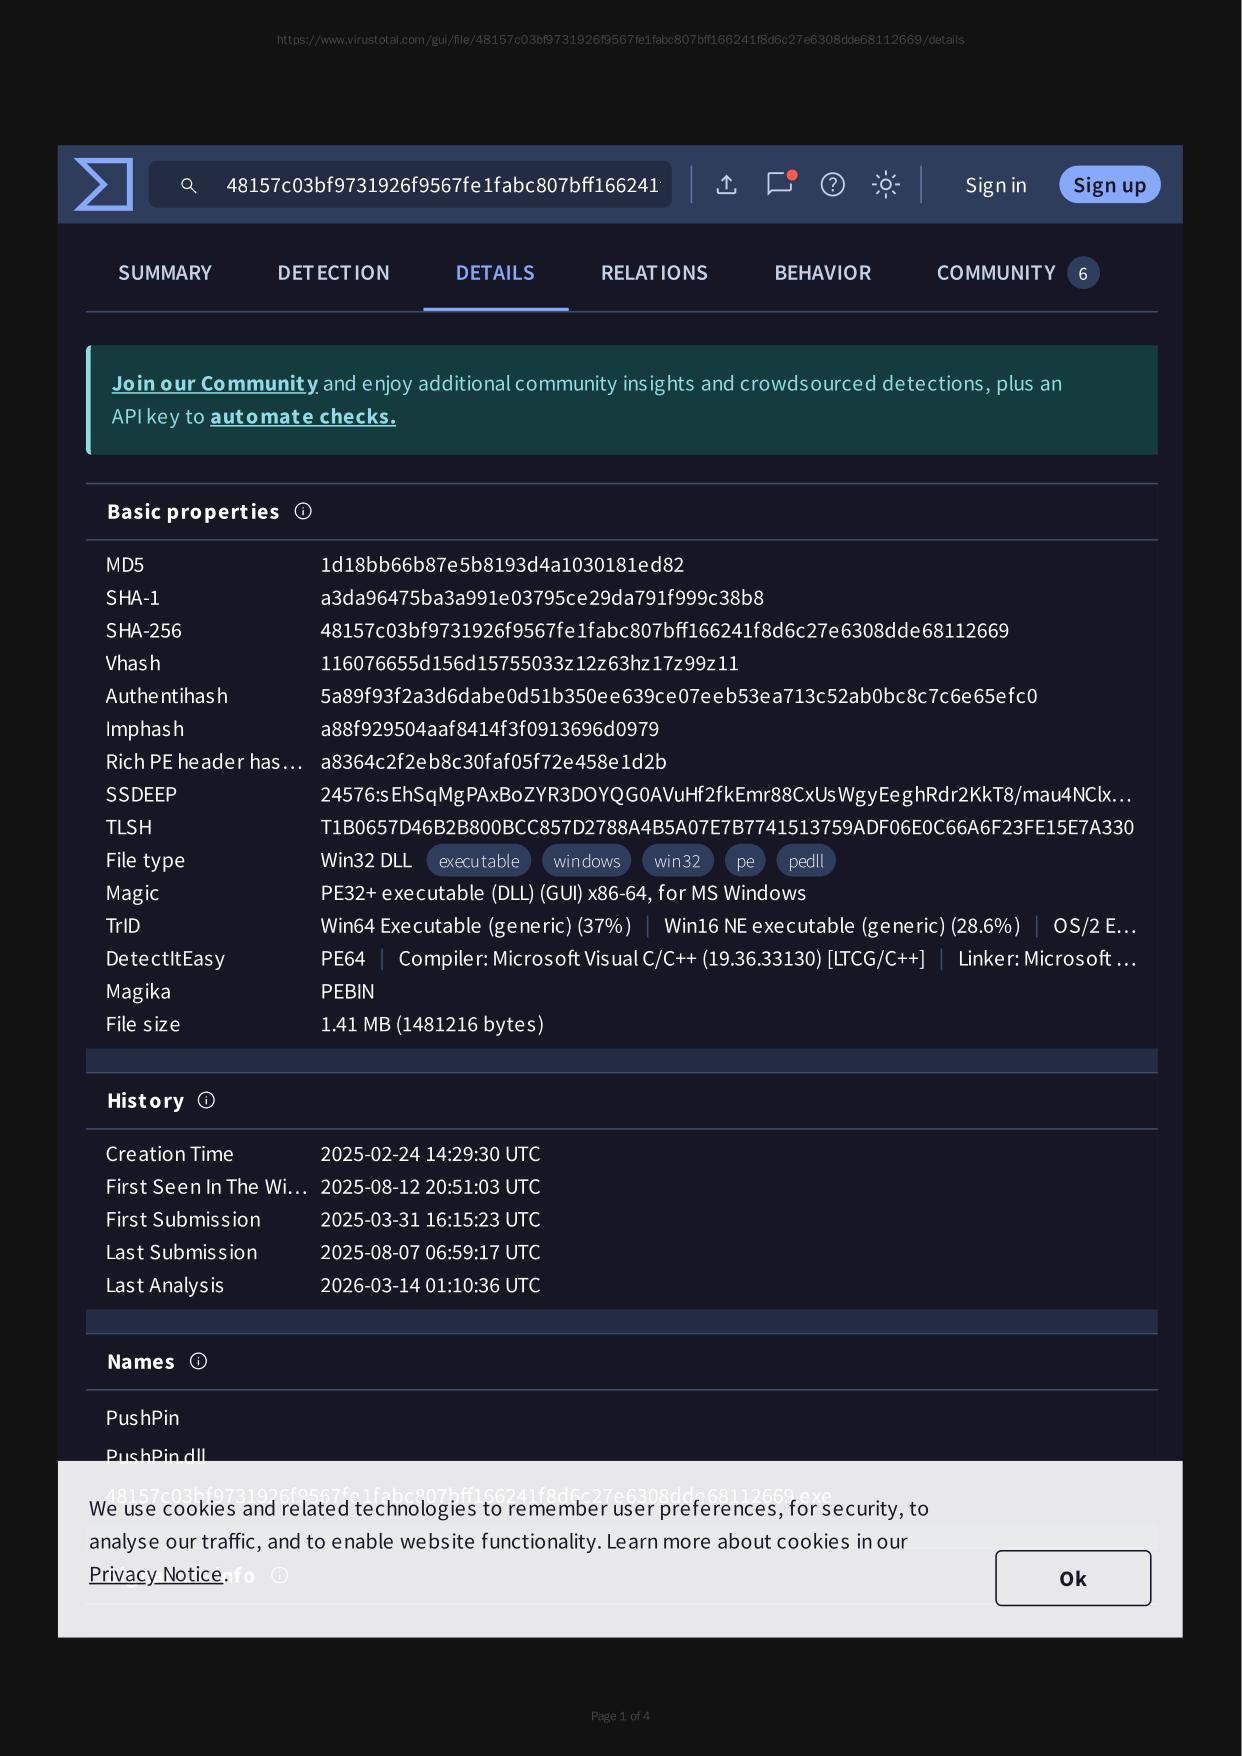Click the VirusTotal logo icon
This screenshot has width=1242, height=1756.
[104, 185]
